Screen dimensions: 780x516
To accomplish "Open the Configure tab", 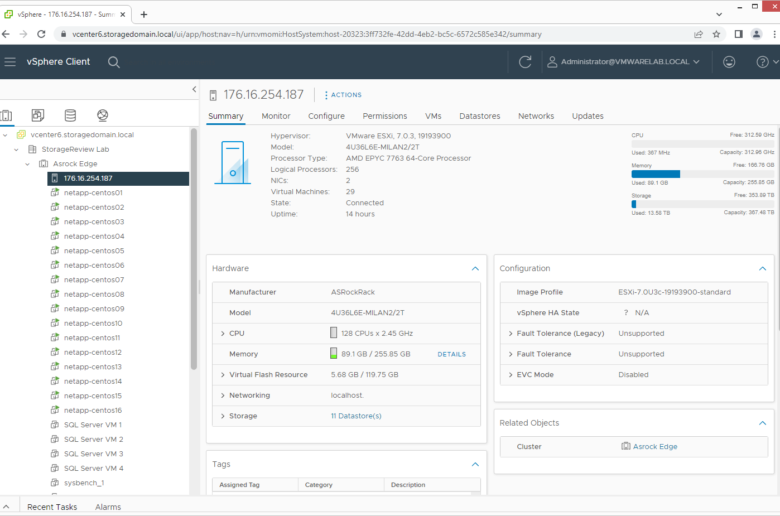I will click(326, 116).
